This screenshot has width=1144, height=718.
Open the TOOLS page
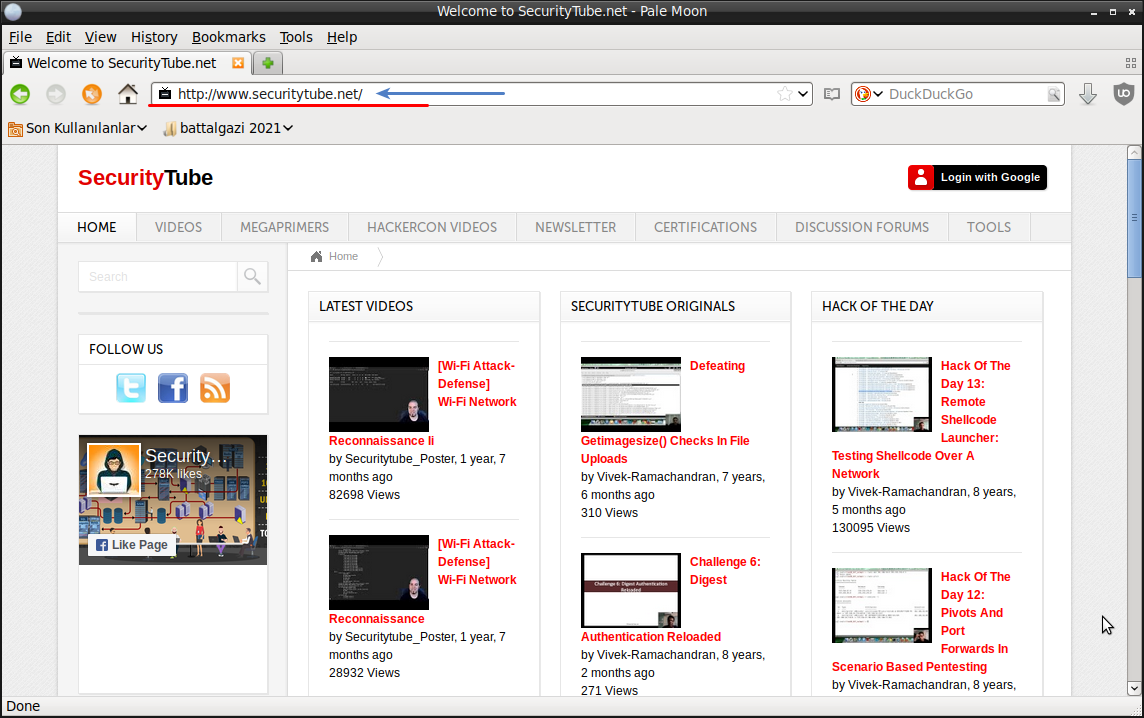tap(989, 227)
